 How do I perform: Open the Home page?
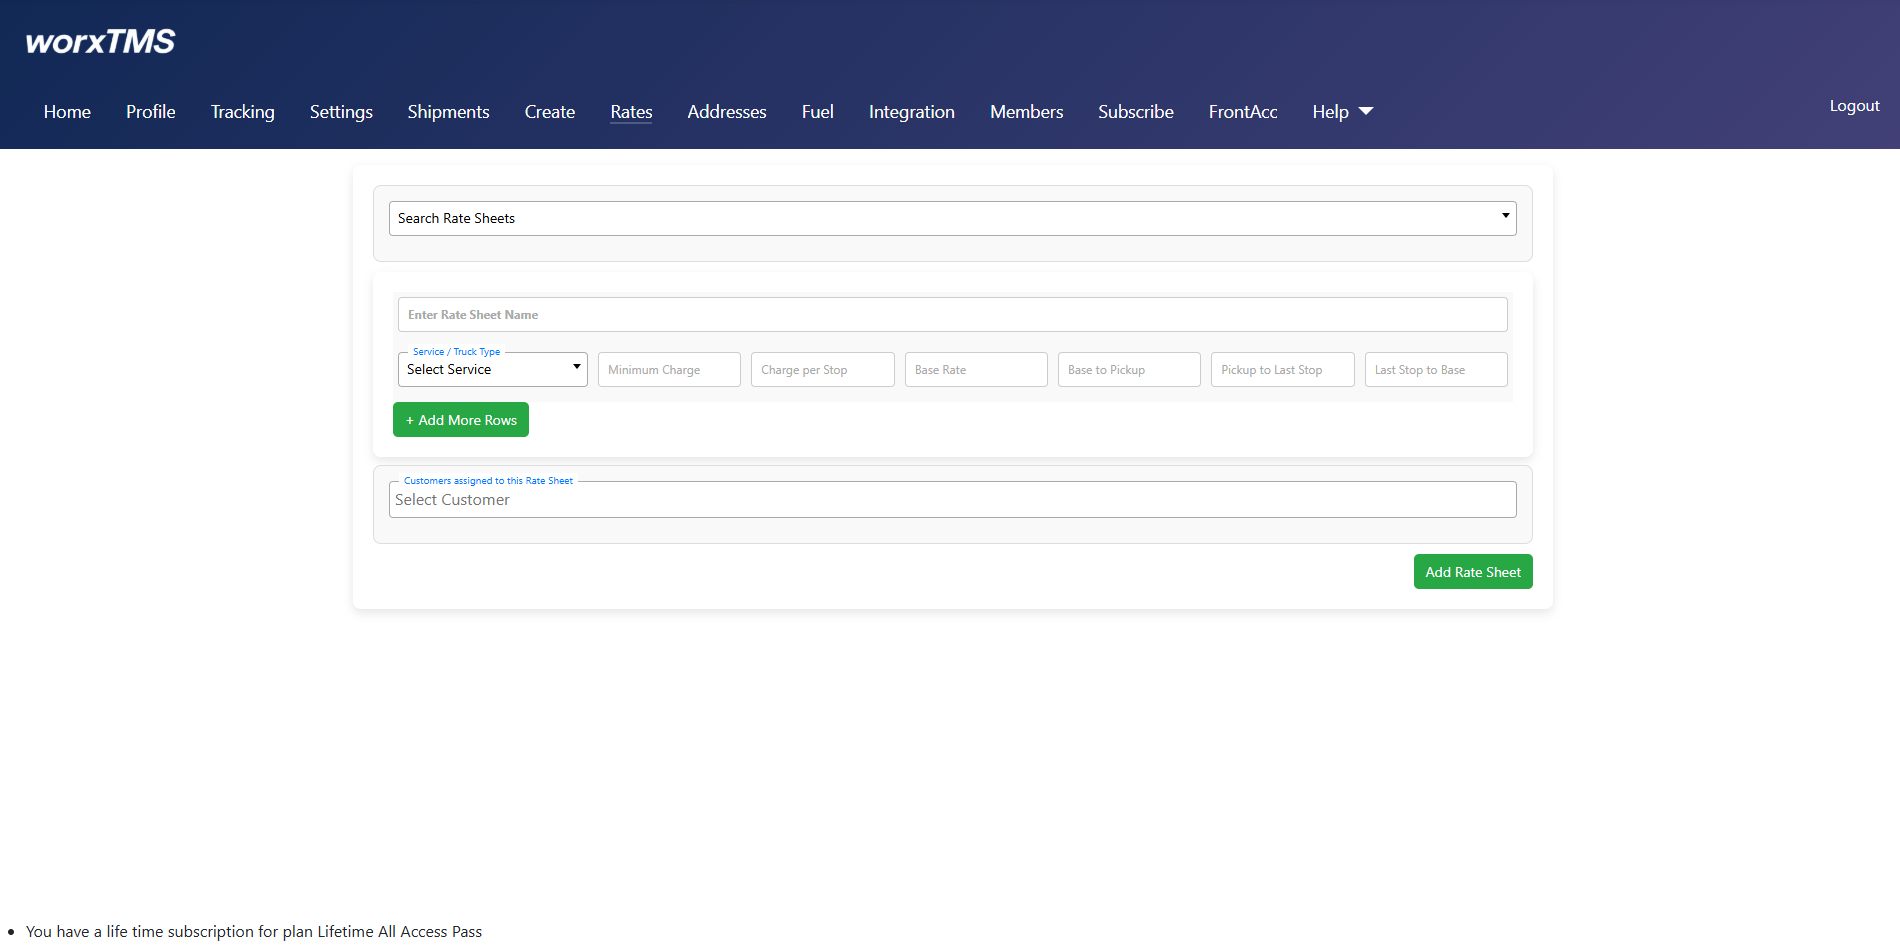point(67,112)
